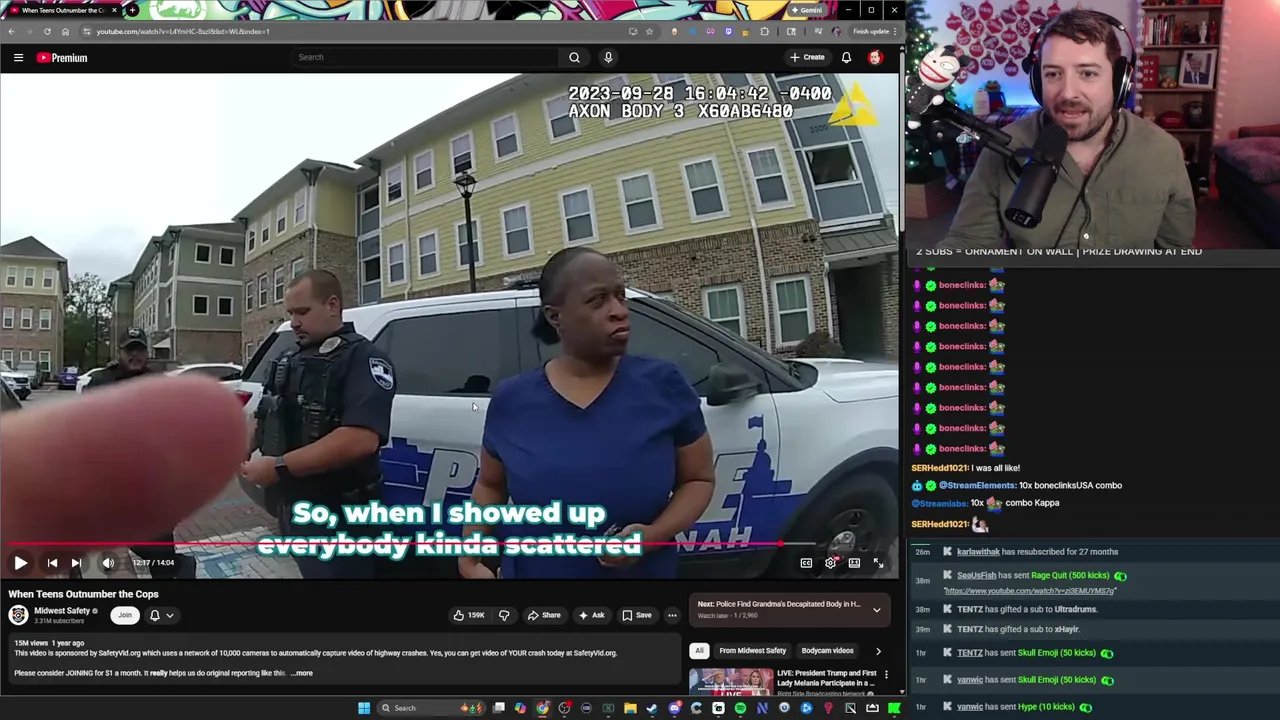Mute the video with the speaker icon
The width and height of the screenshot is (1280, 720).
108,563
